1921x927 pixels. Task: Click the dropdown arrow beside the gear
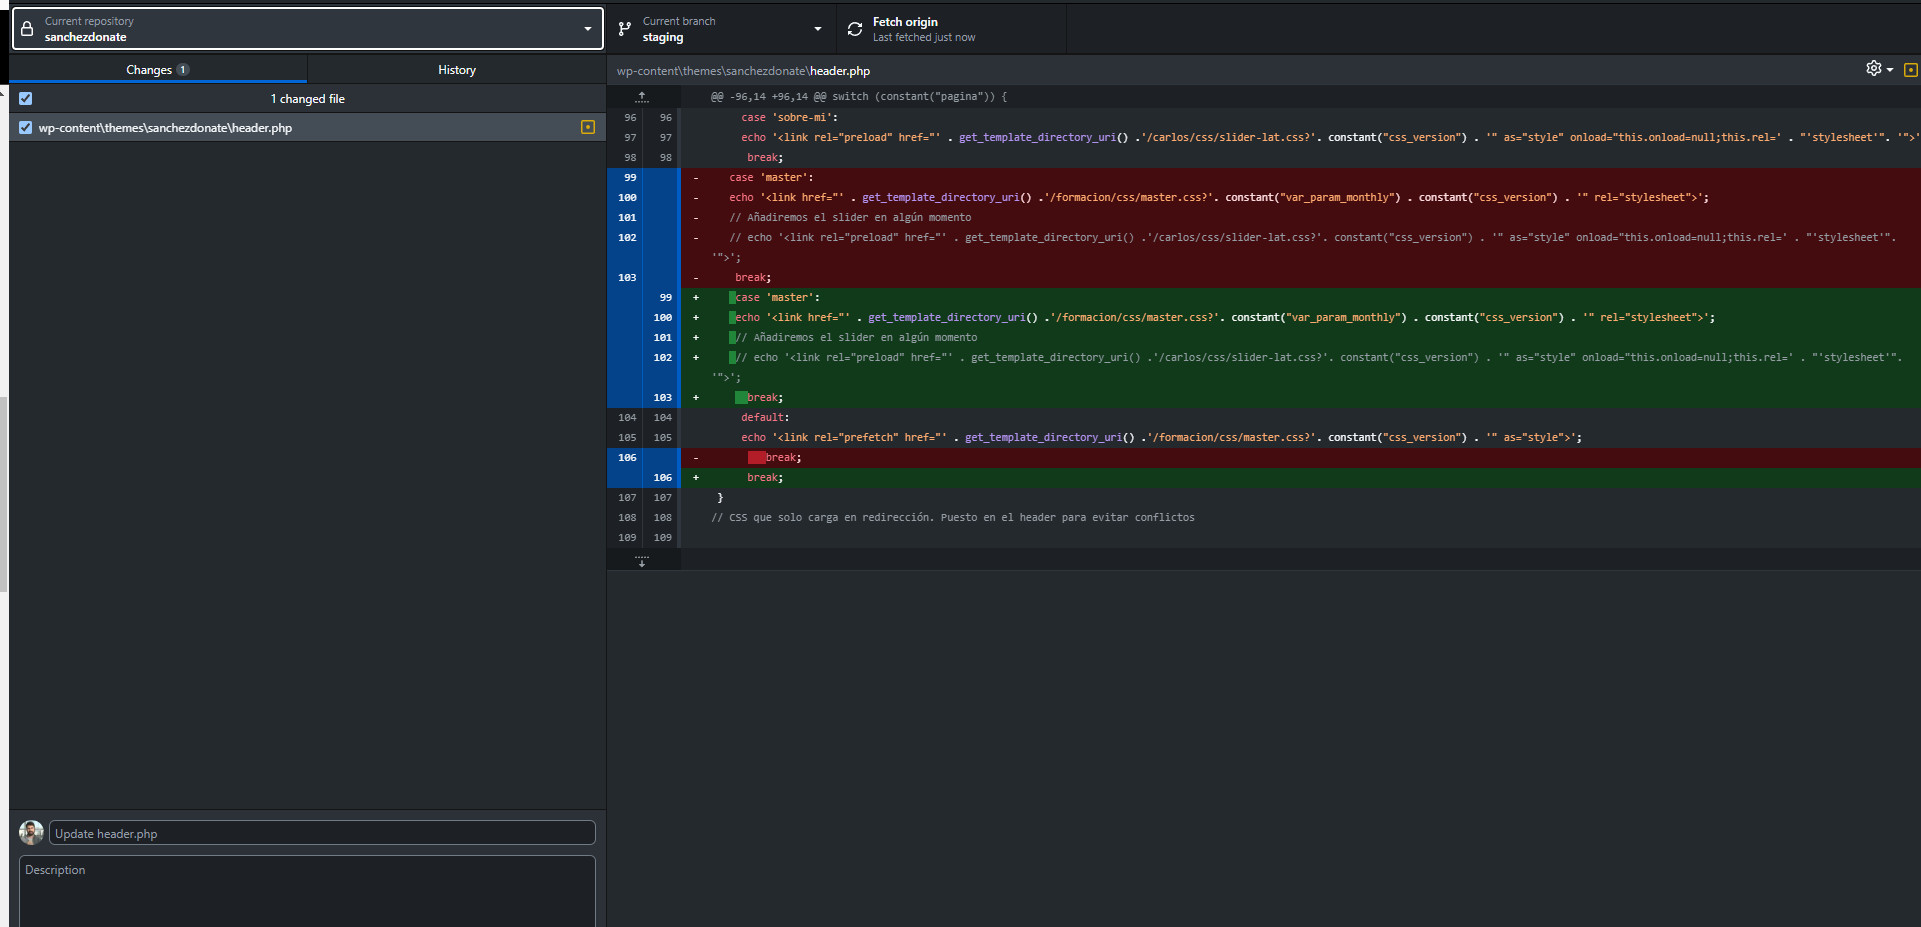(1889, 70)
